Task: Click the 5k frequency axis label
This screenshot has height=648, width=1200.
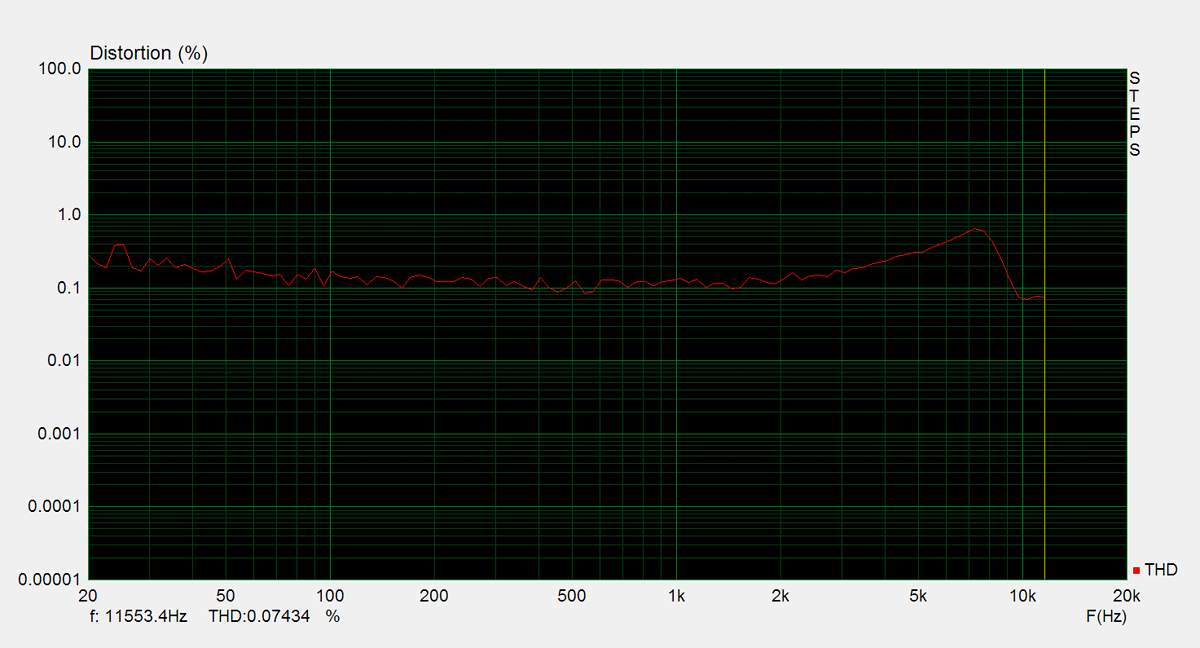Action: pyautogui.click(x=918, y=596)
